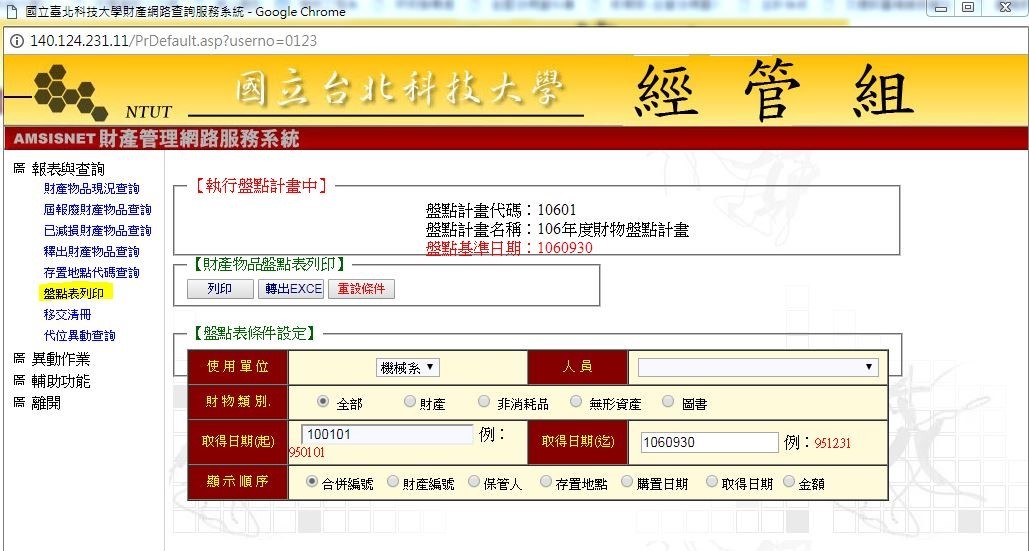
Task: Expand the 異動作業 menu section
Action: tap(60, 359)
